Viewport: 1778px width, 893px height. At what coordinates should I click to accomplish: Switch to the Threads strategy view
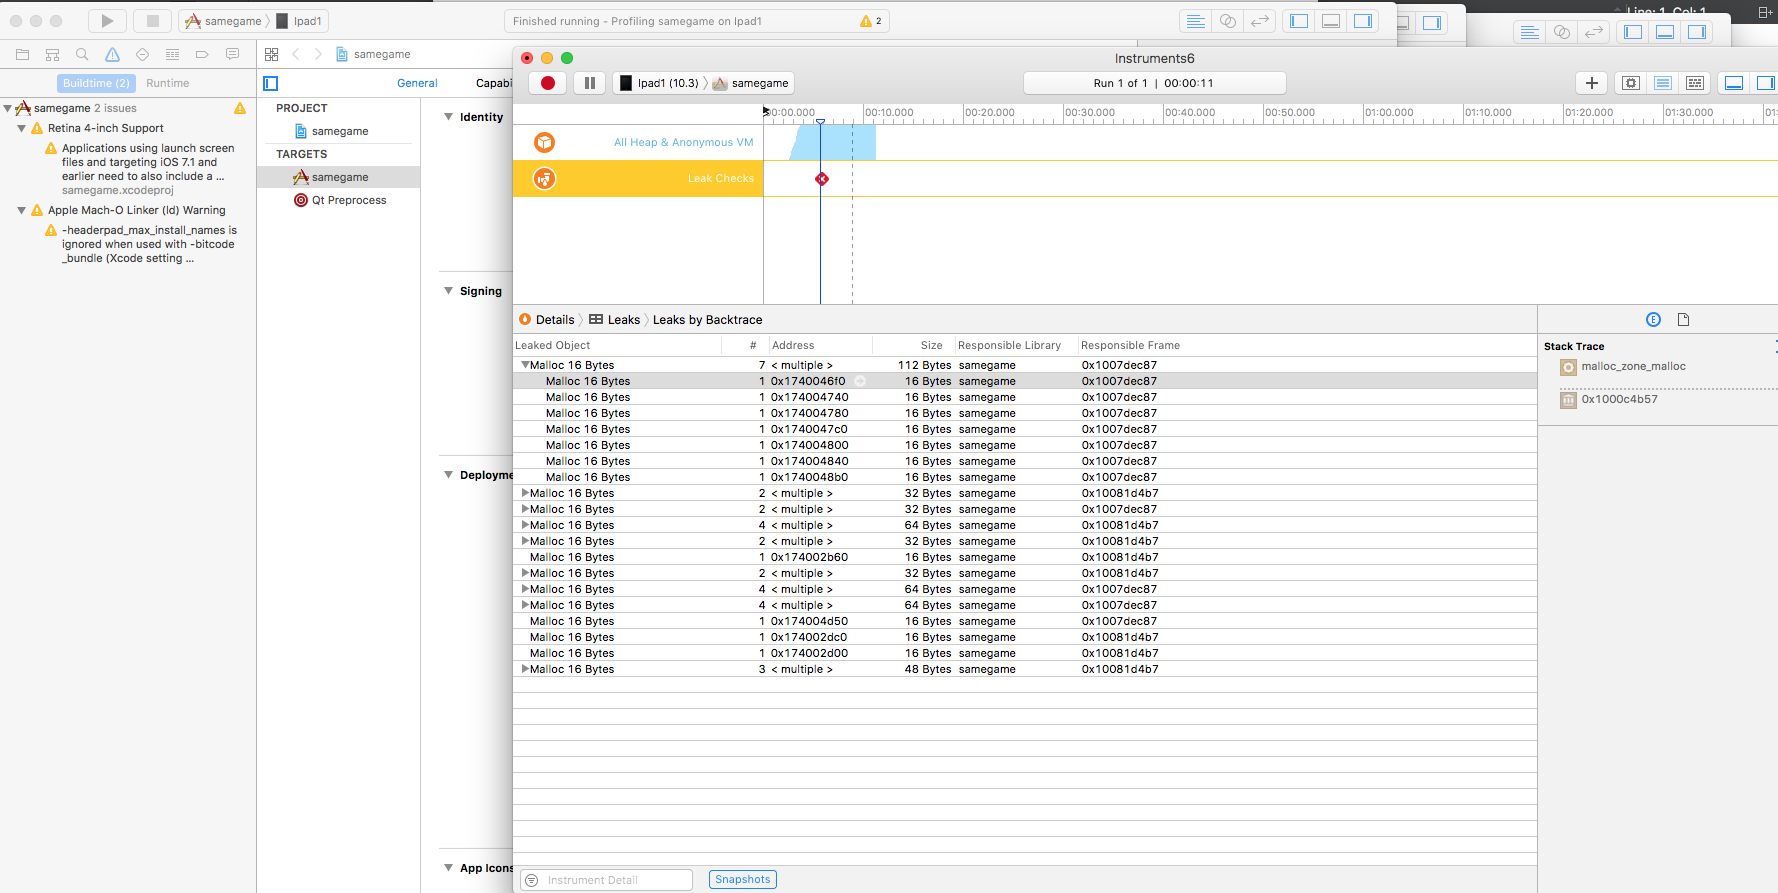pos(1695,83)
